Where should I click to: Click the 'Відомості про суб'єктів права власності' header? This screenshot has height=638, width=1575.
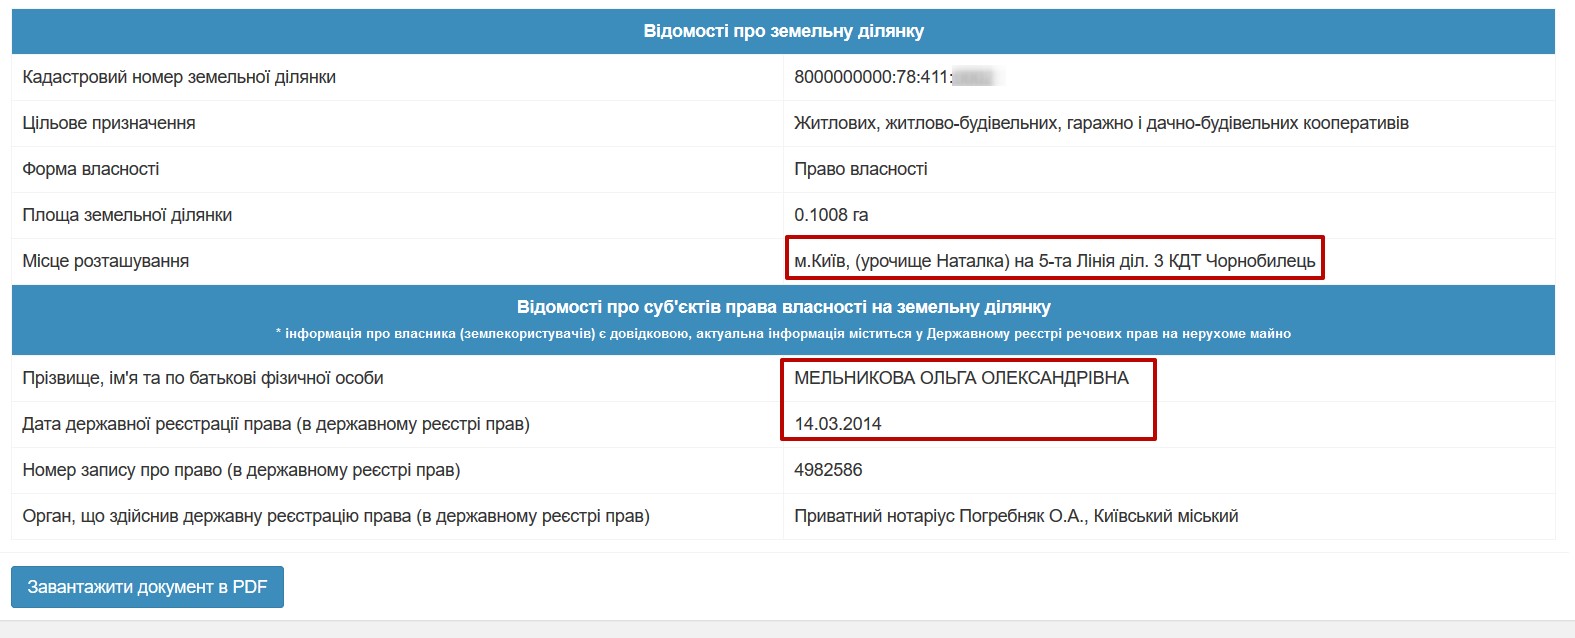783,307
